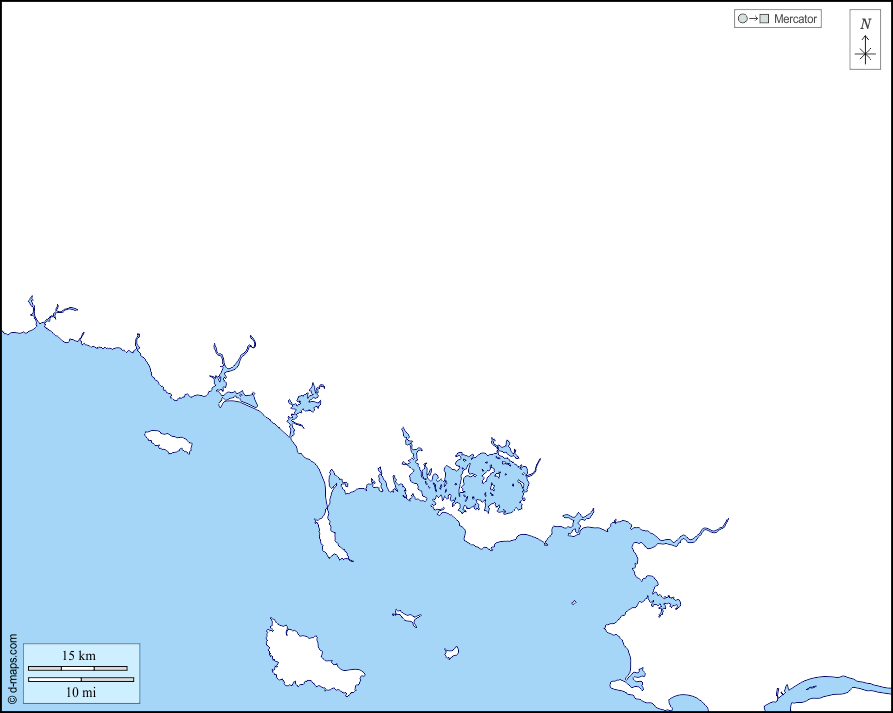Click the italic N compass letter

point(865,24)
